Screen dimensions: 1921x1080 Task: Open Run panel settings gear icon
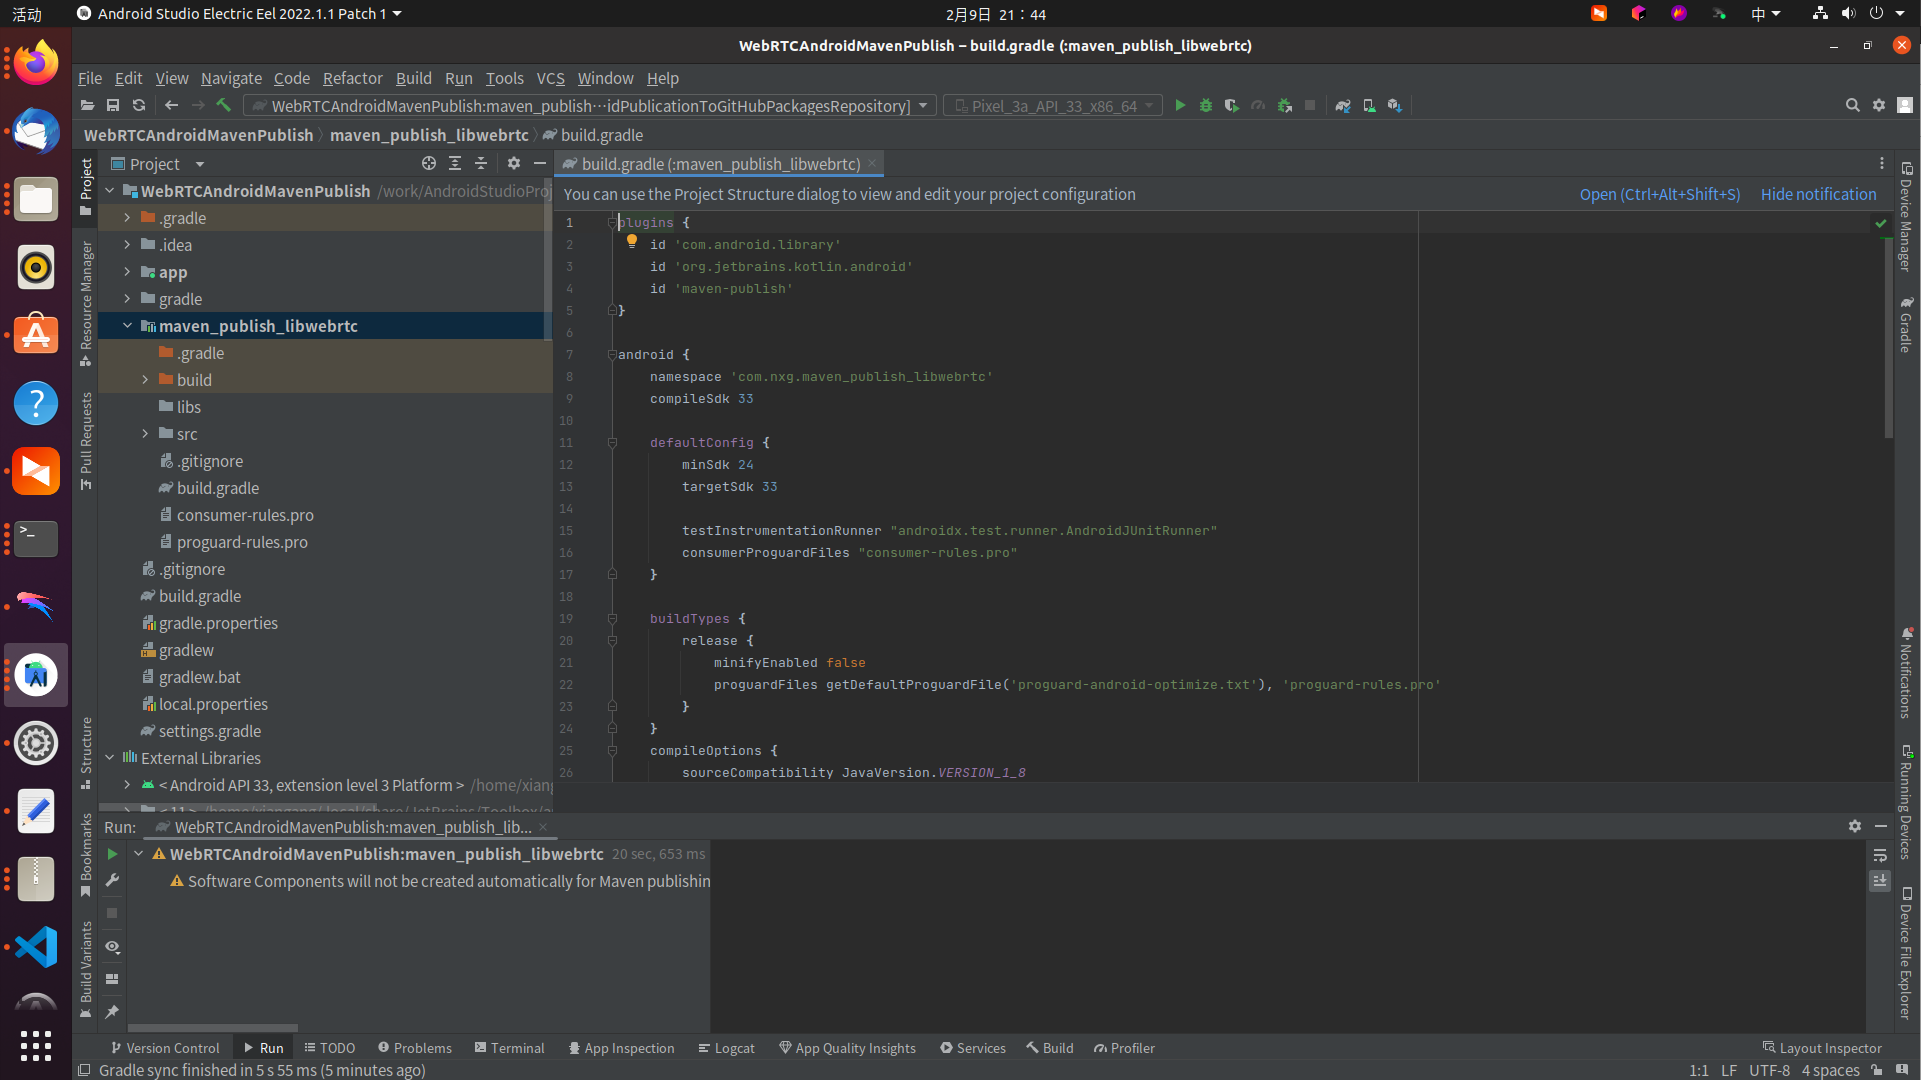pos(1855,826)
